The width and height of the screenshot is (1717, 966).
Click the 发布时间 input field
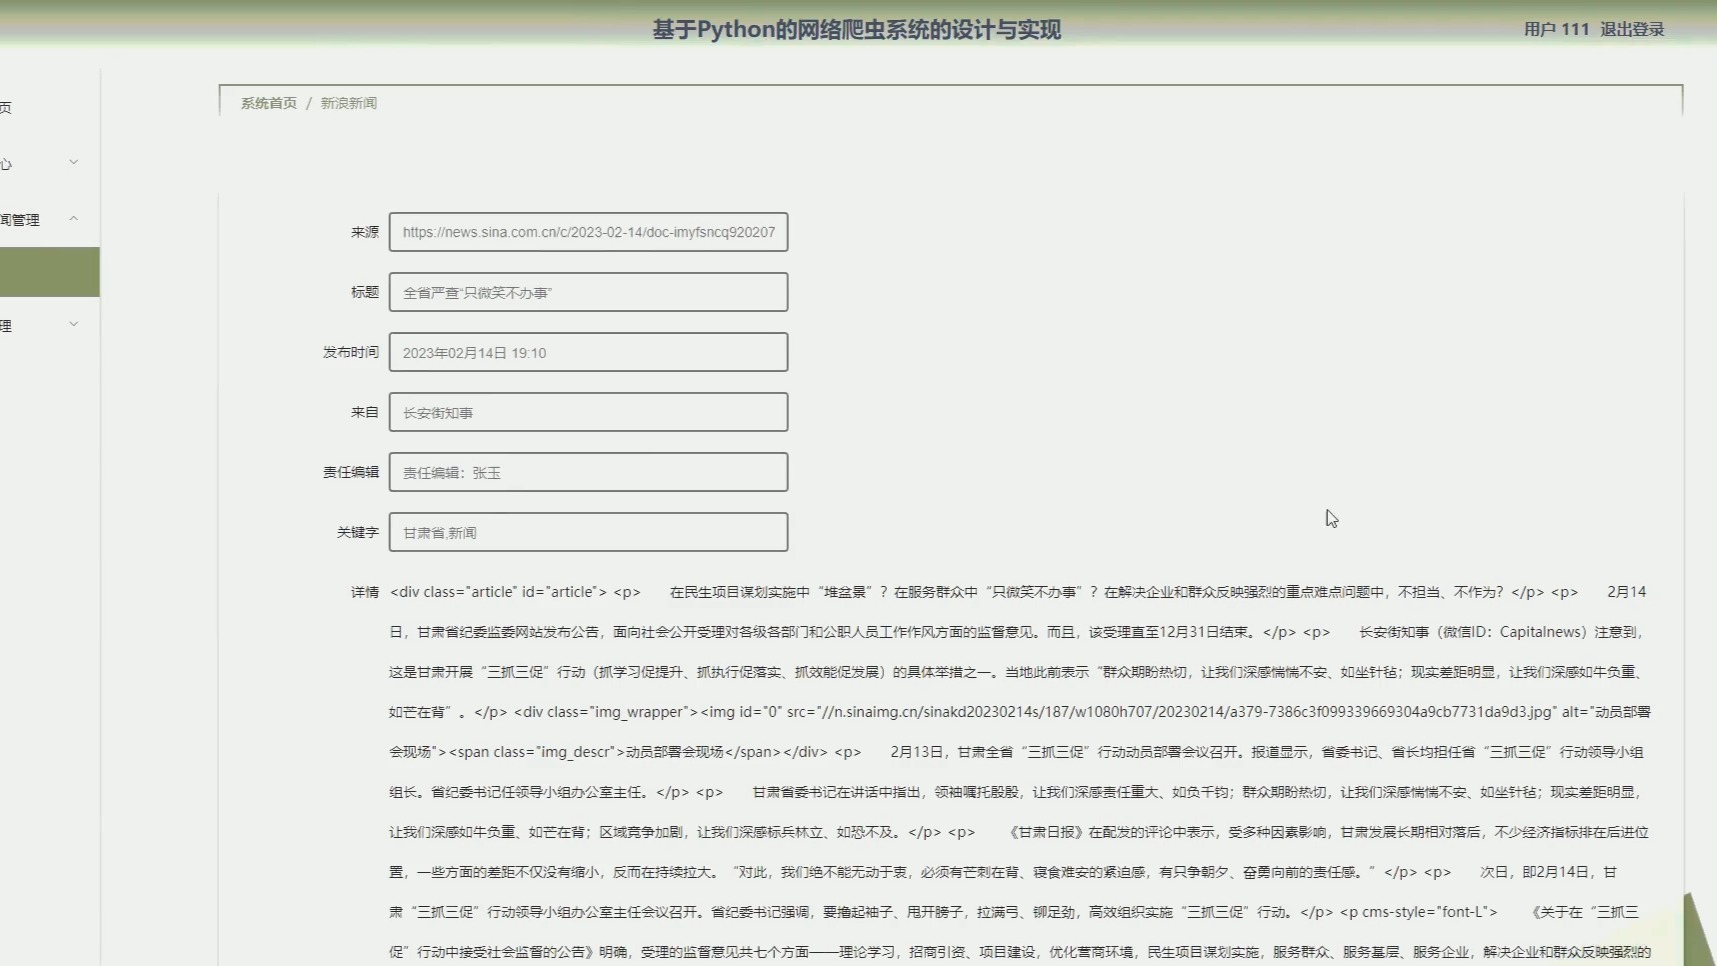588,352
